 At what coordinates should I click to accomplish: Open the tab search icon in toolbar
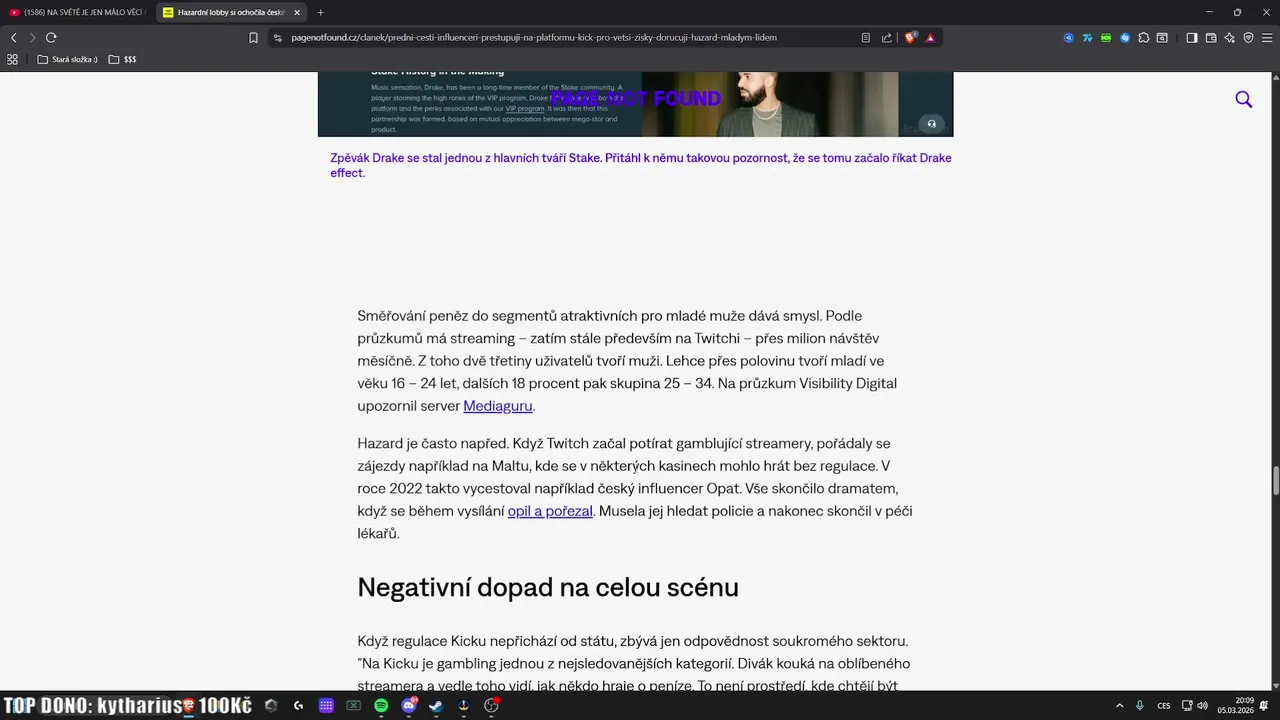coord(1162,38)
